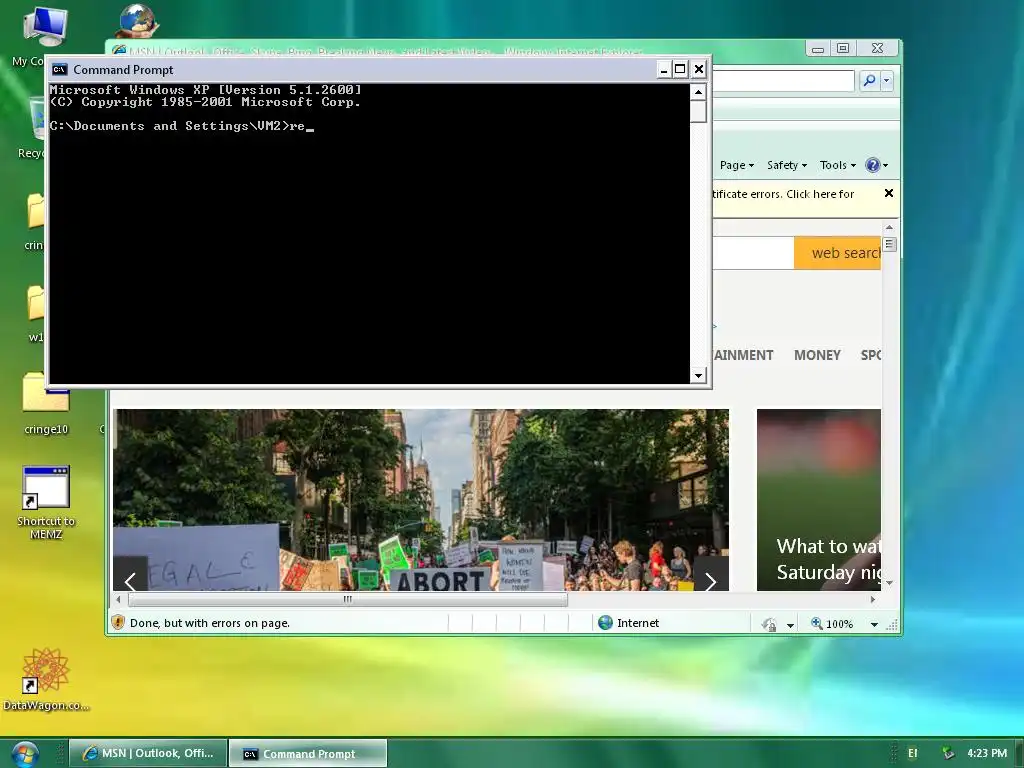
Task: Select DataWagon.co shortcut icon
Action: 46,679
